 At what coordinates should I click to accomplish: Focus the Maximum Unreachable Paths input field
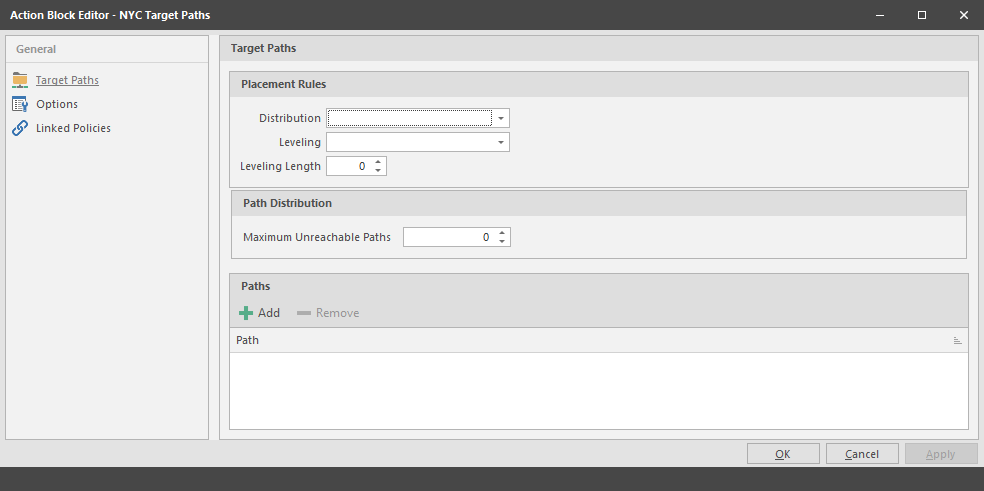point(448,237)
